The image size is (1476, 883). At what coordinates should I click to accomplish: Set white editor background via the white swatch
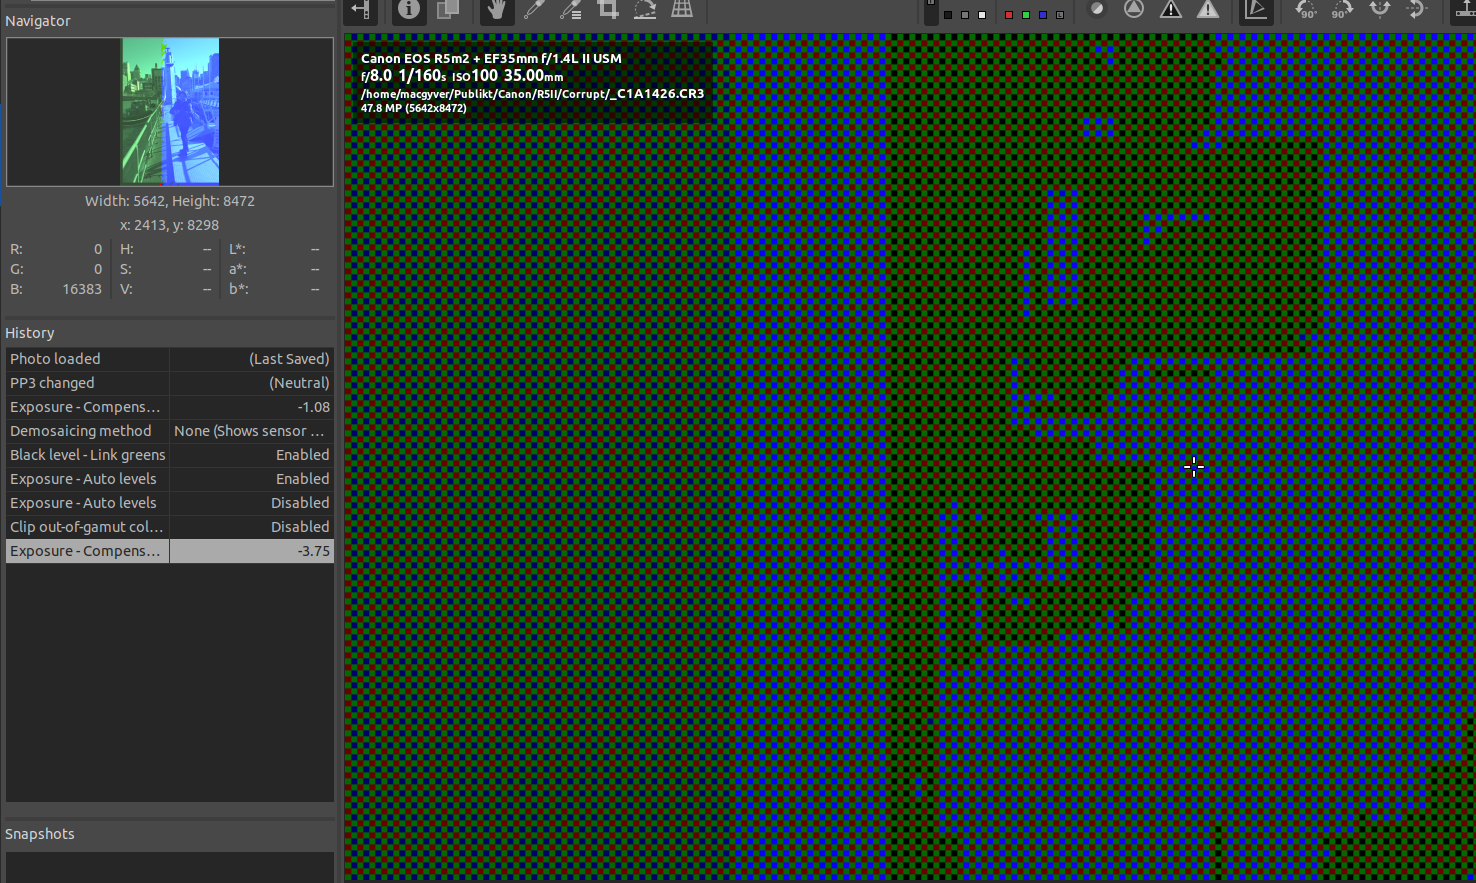(x=982, y=15)
